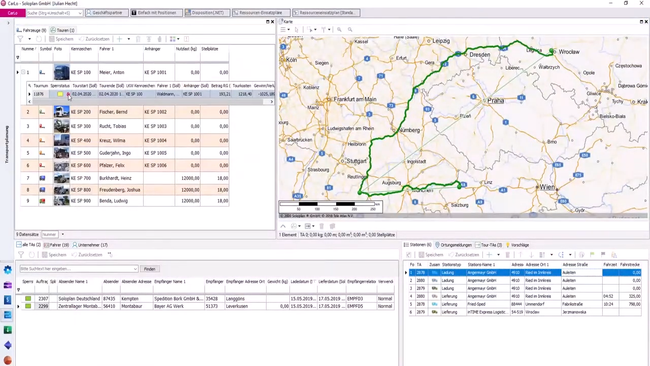
Task: Click the zoom-in magnifier on the map toolbar
Action: [339, 30]
